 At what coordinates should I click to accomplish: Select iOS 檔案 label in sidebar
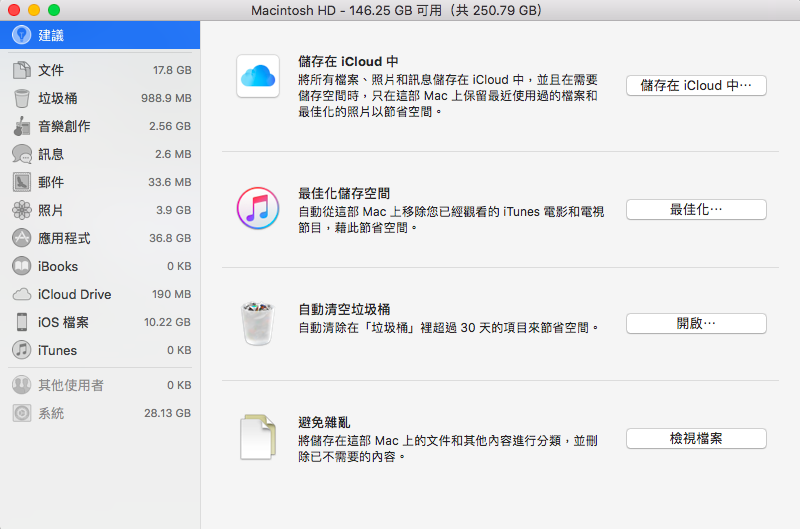63,322
